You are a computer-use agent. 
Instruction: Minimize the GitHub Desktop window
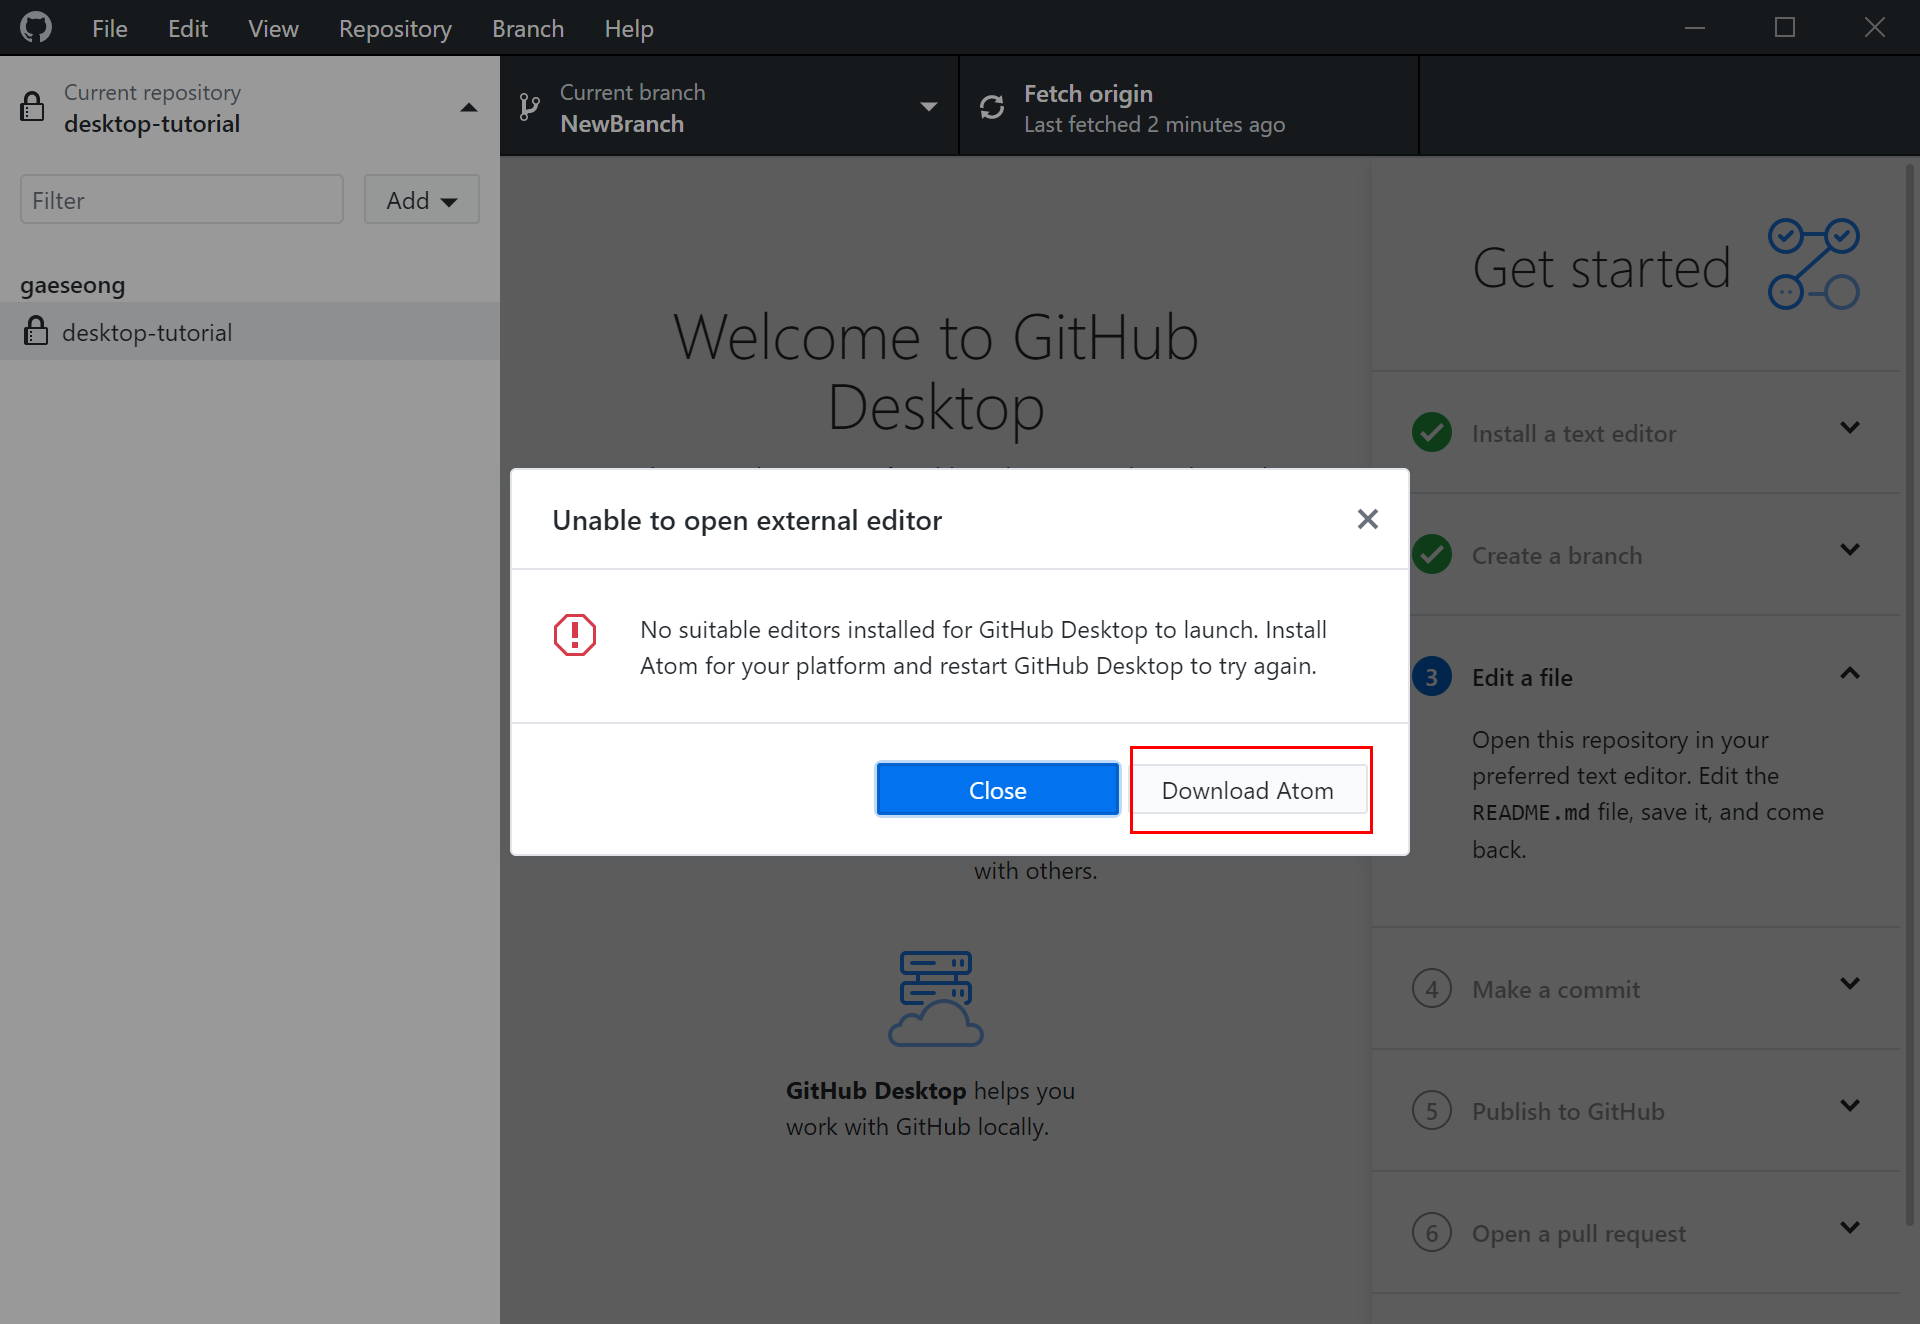pos(1695,28)
